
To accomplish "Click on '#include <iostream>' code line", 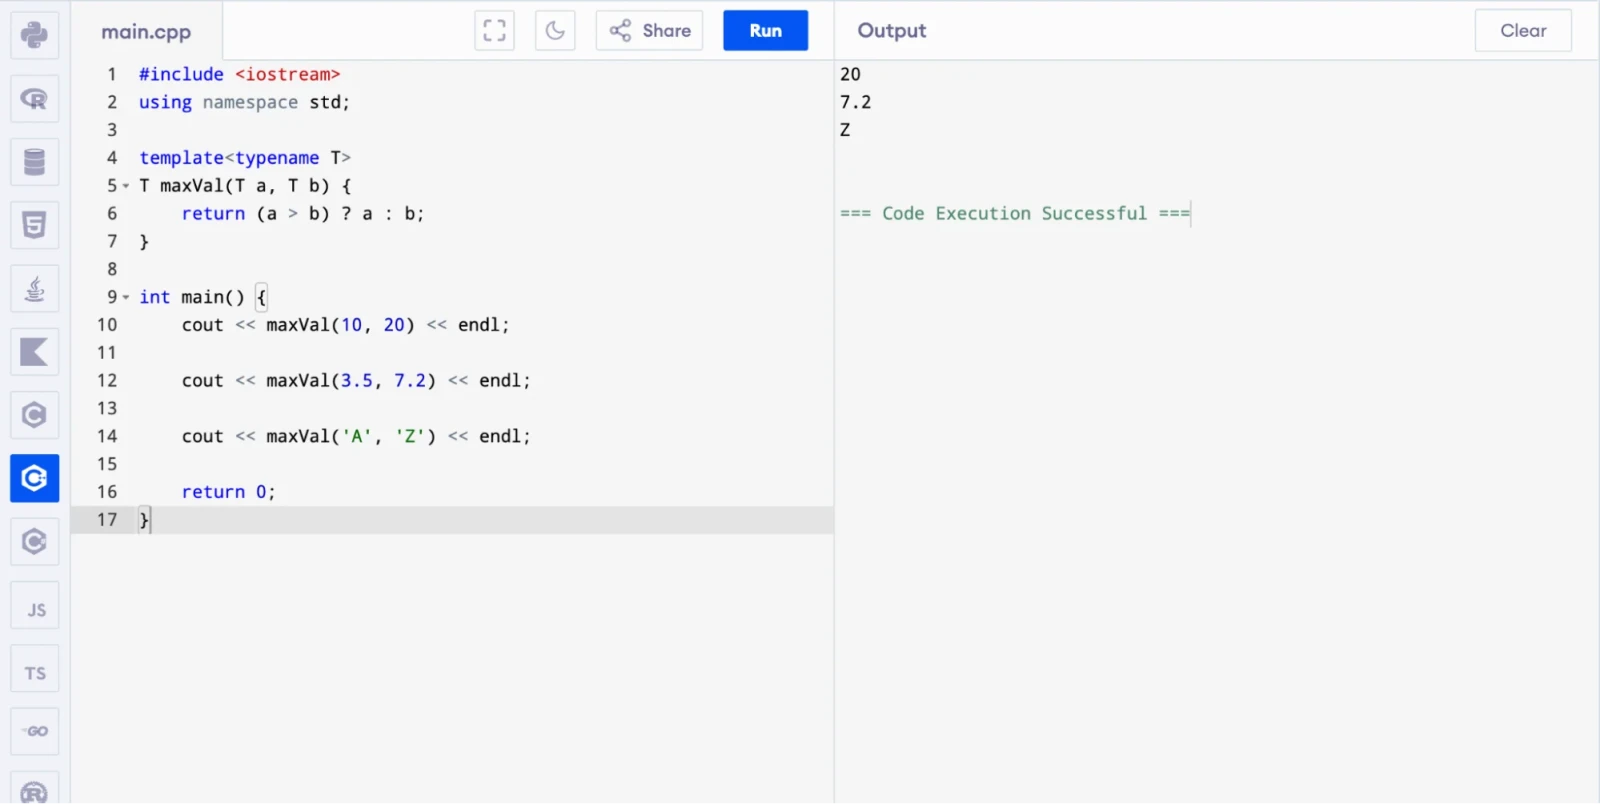I will point(240,74).
